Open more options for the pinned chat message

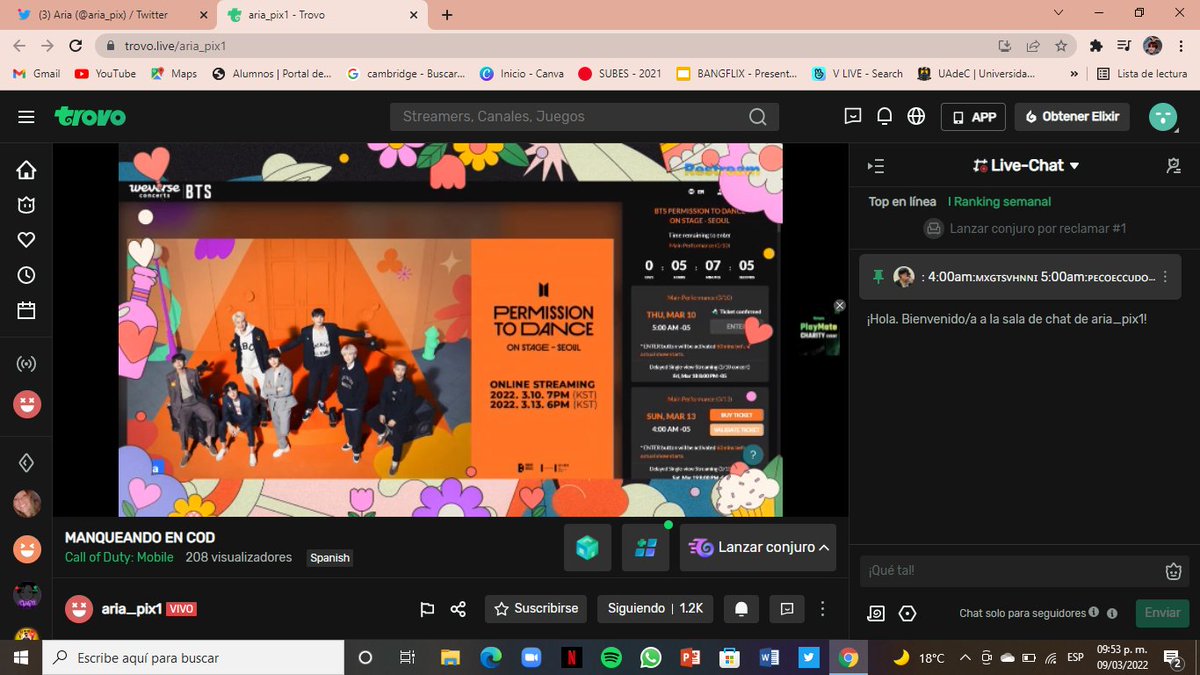coord(1164,277)
